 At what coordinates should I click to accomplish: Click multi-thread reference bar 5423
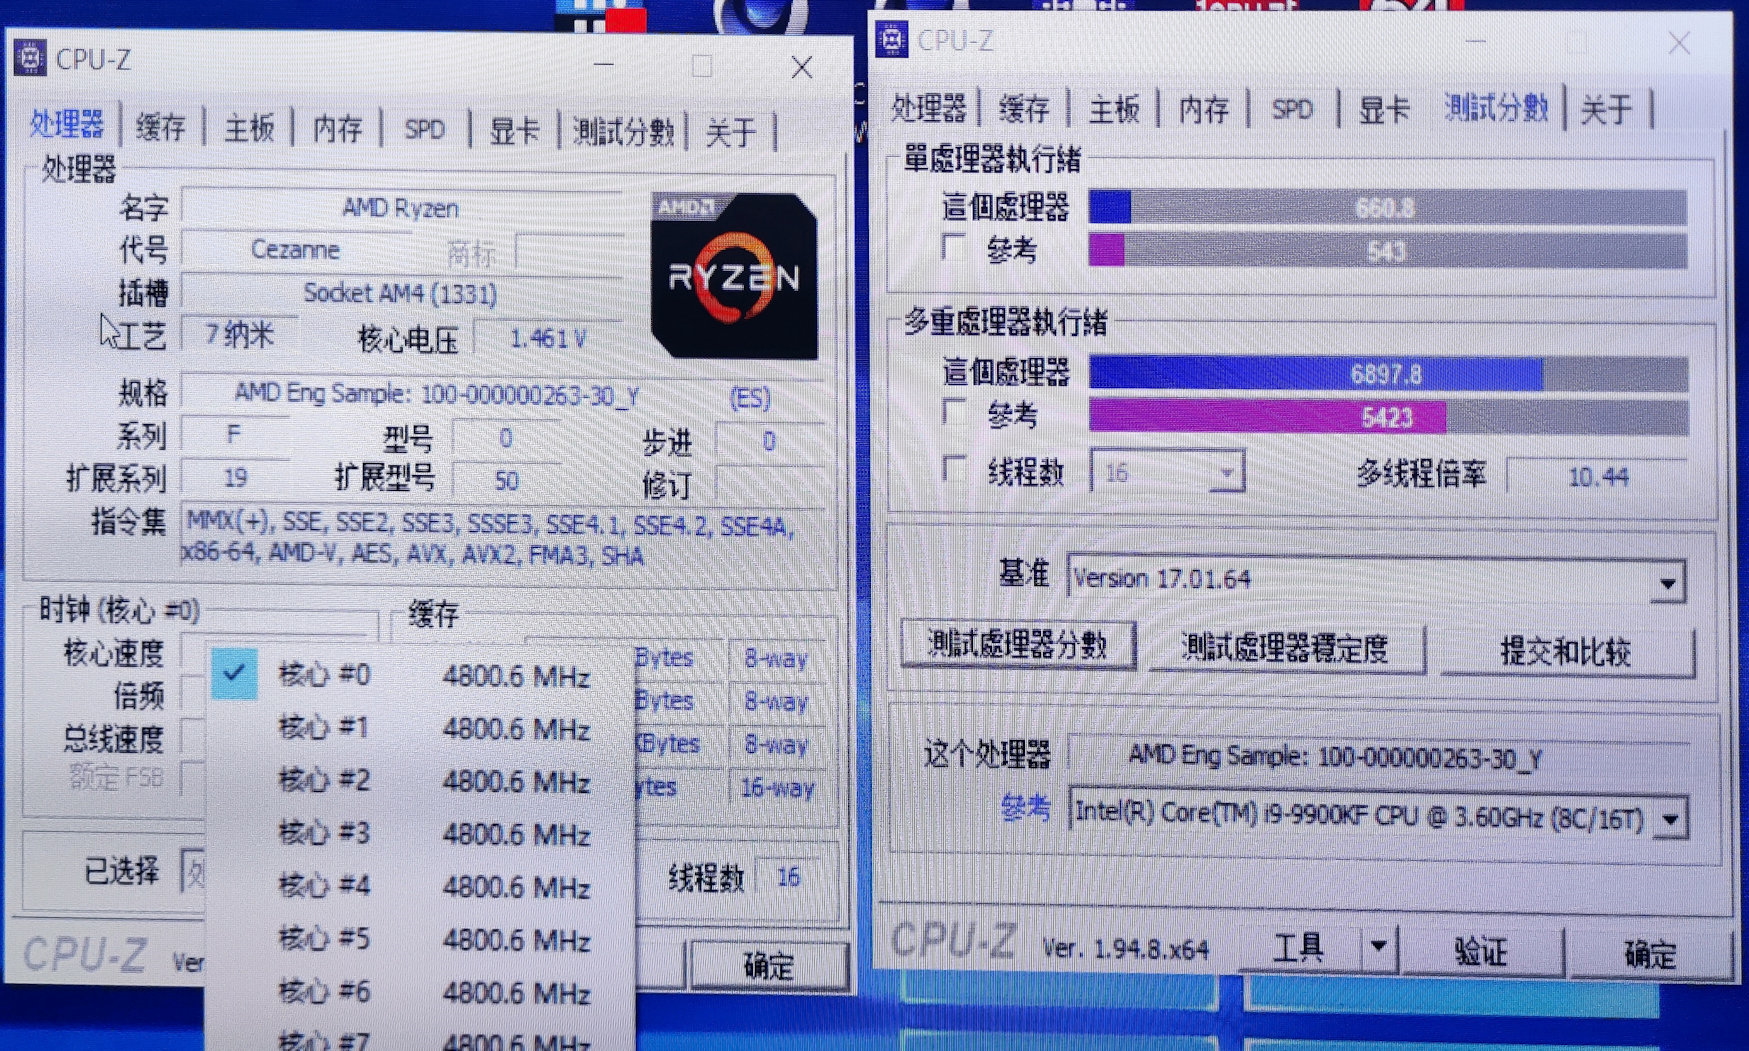(x=1388, y=417)
